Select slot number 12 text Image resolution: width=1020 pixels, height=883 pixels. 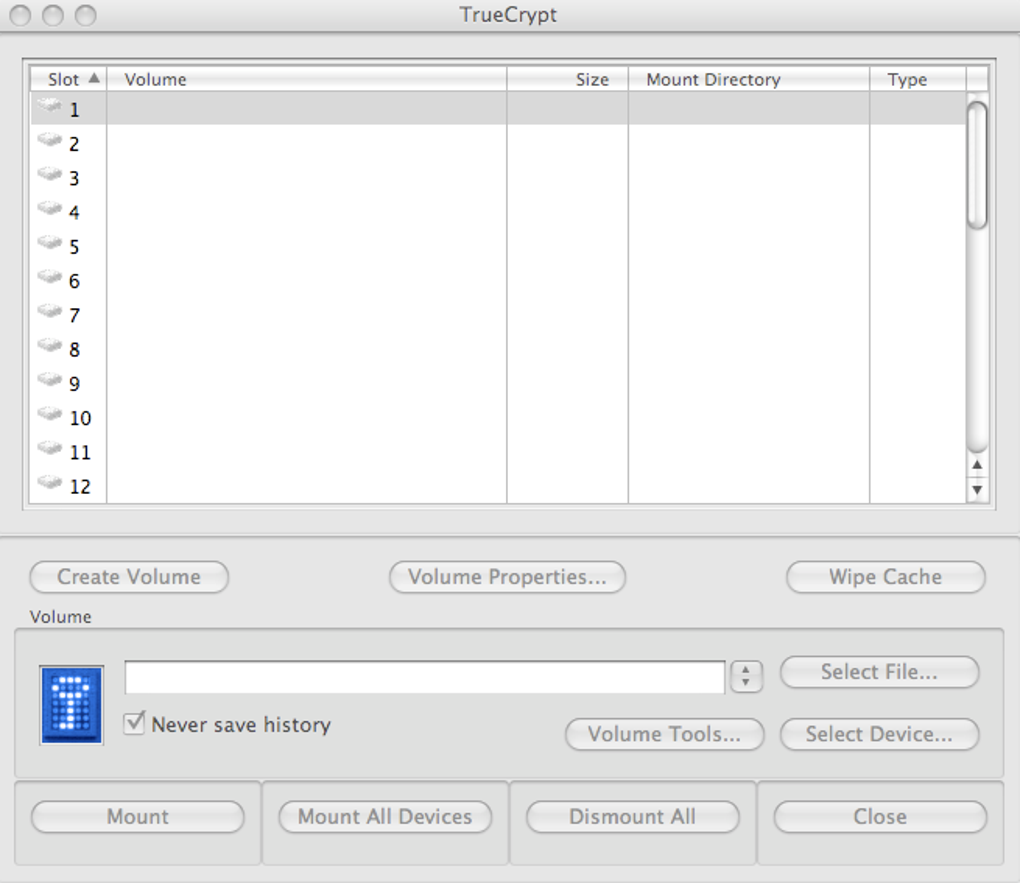tap(80, 487)
